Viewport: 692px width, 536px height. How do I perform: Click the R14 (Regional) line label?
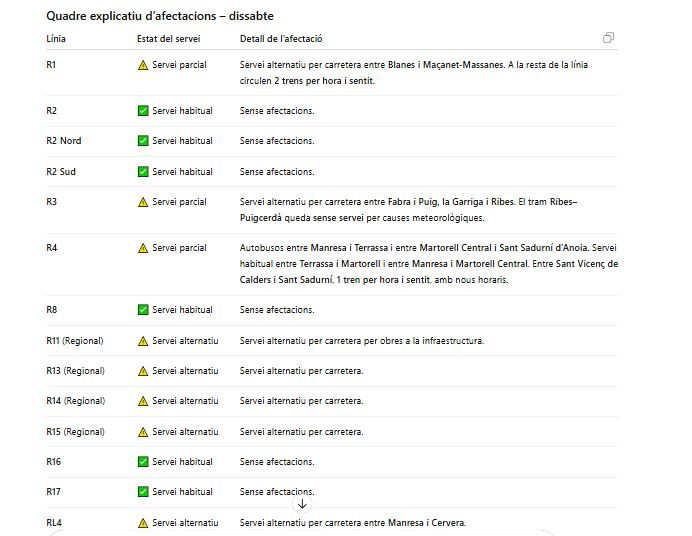[75, 401]
